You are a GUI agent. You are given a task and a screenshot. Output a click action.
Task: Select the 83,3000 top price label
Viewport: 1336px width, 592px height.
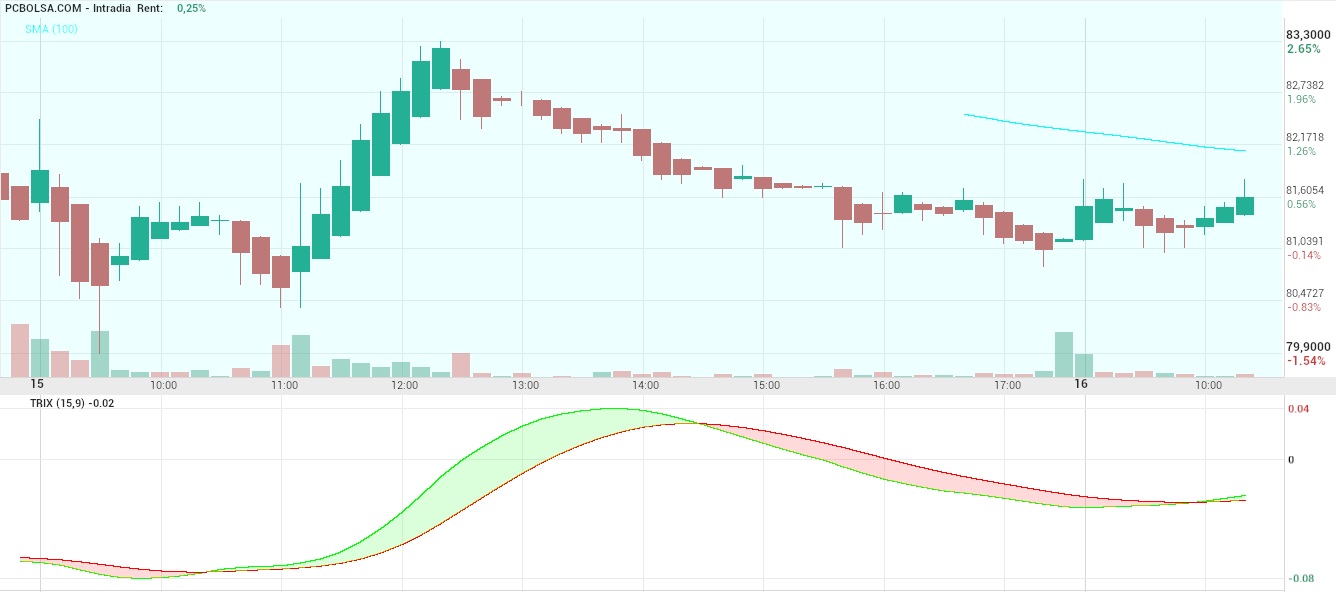tap(1307, 34)
